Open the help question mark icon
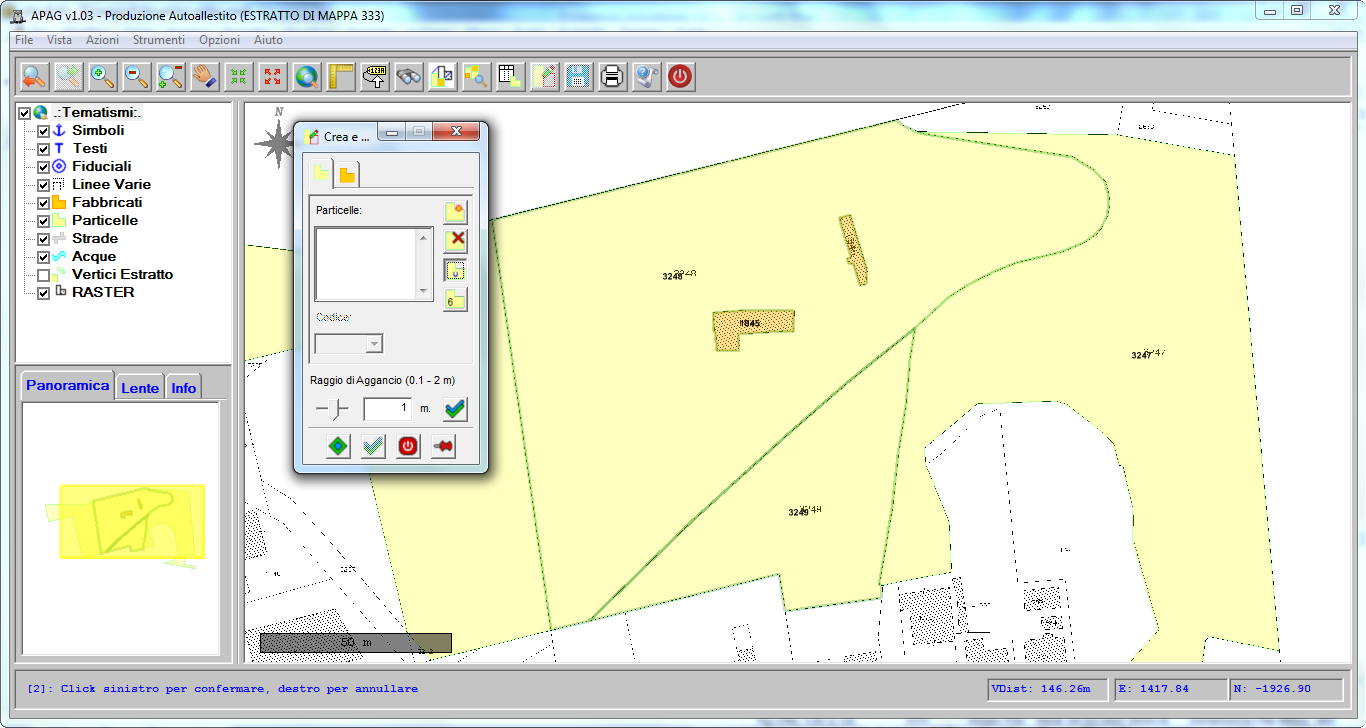 coord(647,76)
